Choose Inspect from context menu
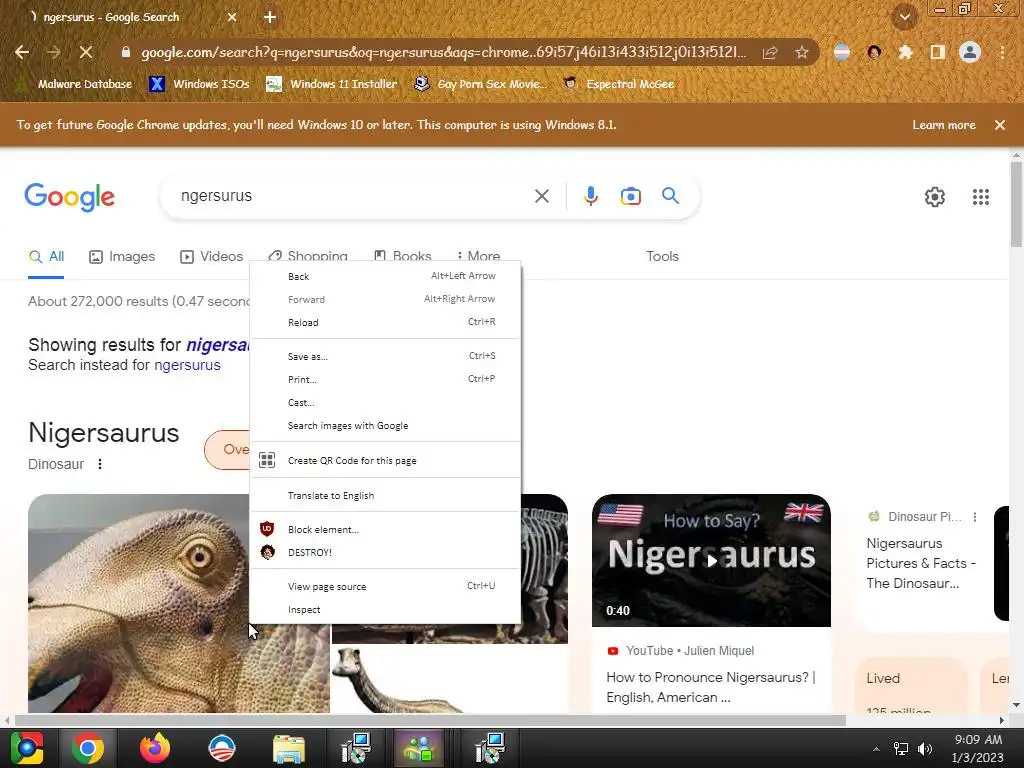This screenshot has width=1024, height=768. coord(385,609)
